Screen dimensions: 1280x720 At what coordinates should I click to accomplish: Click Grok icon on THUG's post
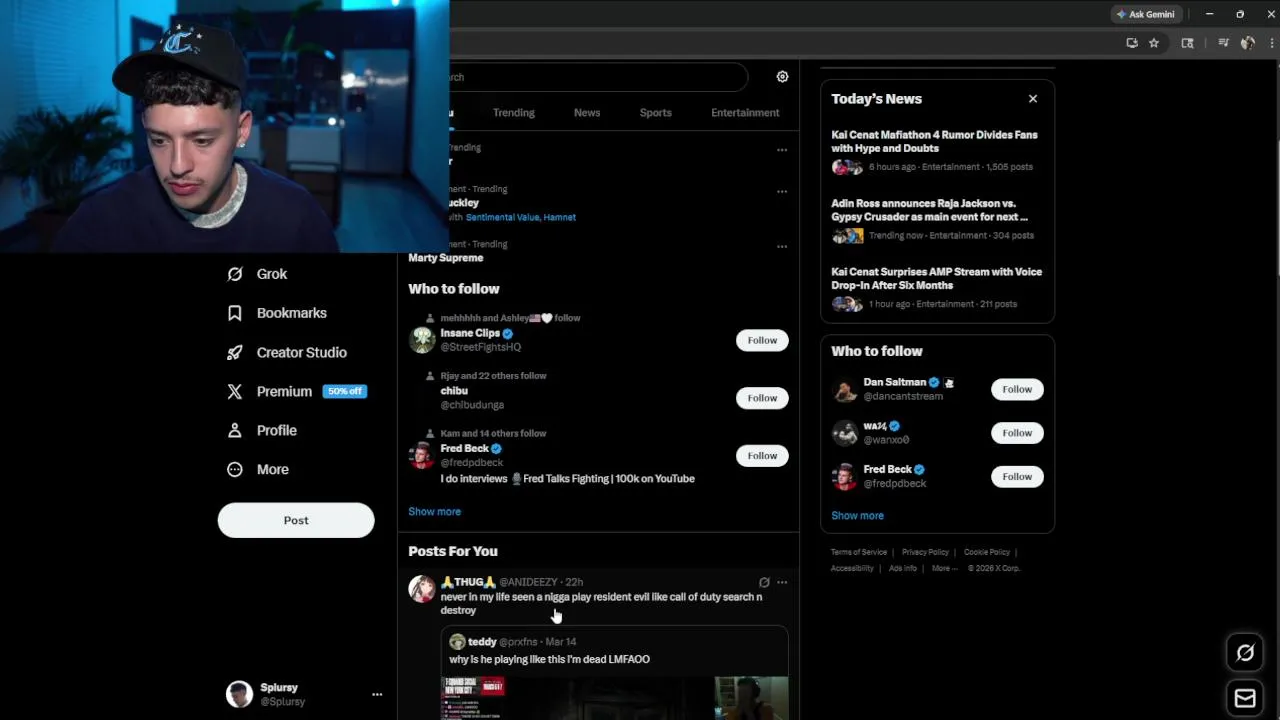[764, 582]
